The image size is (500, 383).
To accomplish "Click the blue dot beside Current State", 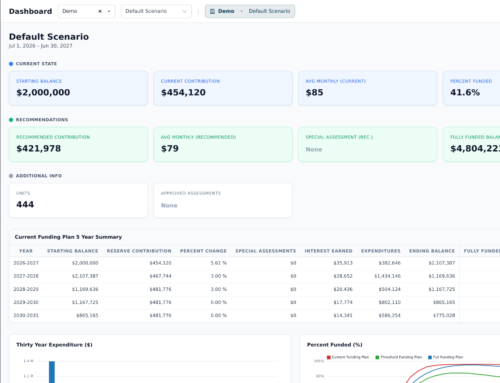I will [11, 64].
